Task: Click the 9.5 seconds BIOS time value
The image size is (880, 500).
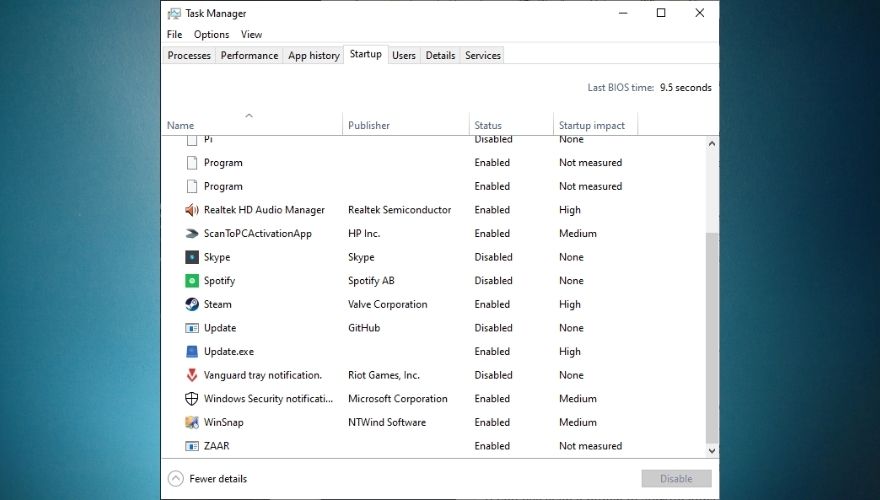Action: (x=685, y=88)
